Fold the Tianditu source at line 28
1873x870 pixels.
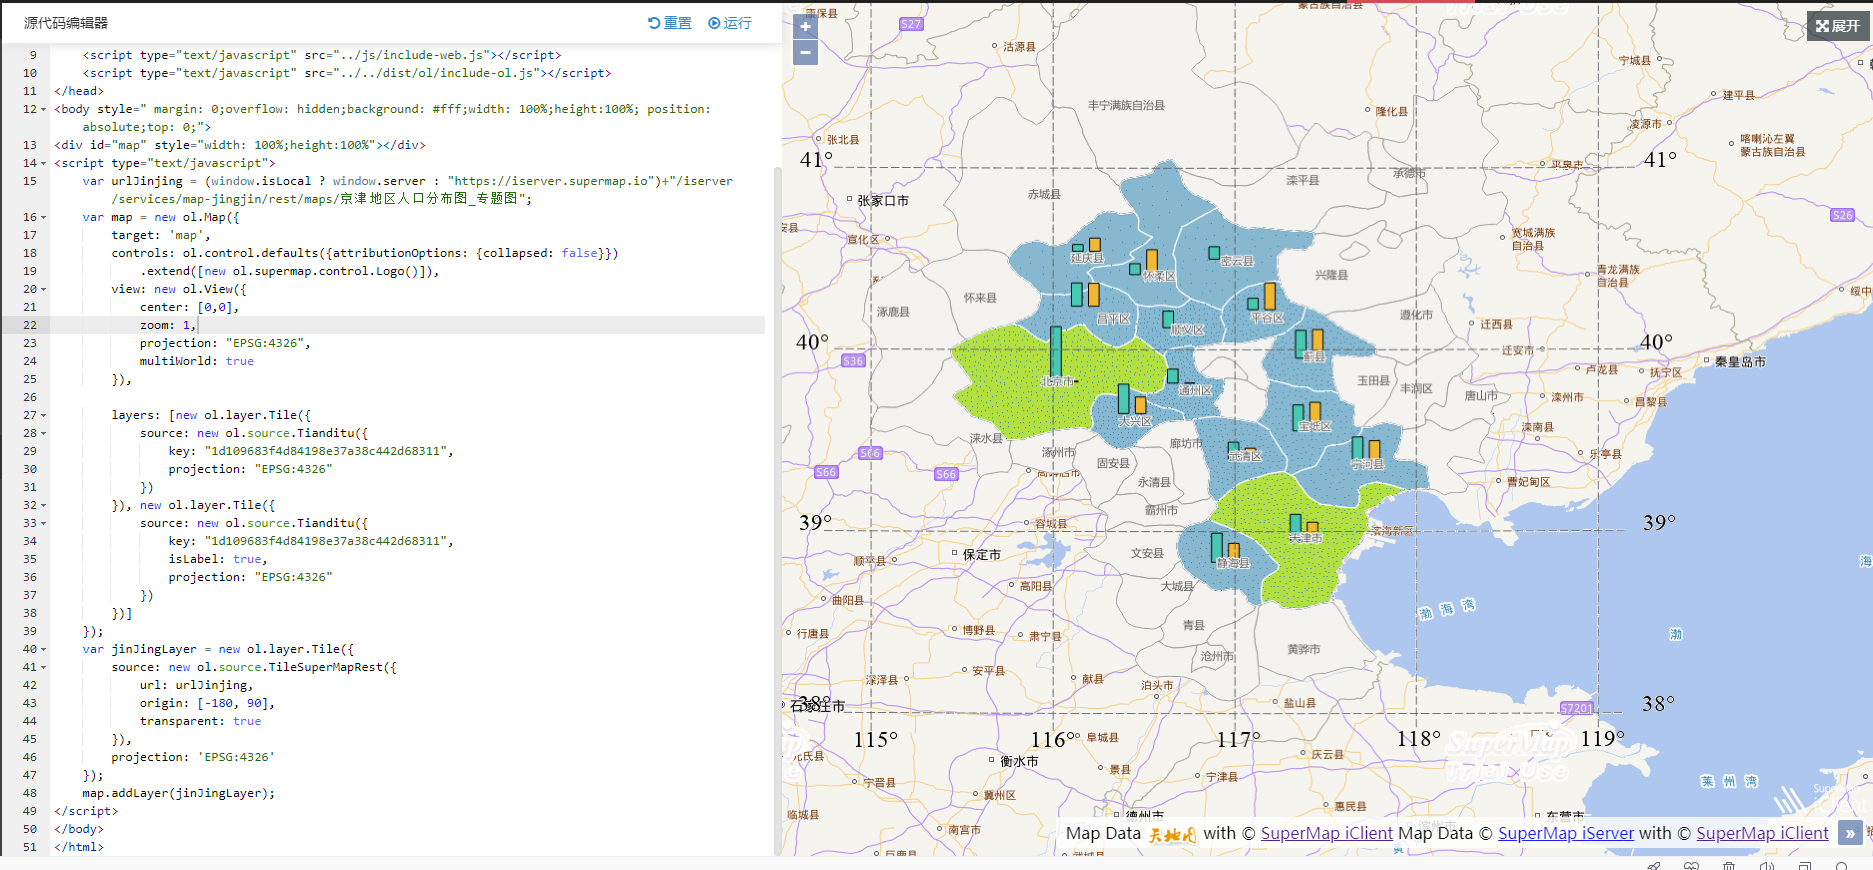tap(44, 433)
